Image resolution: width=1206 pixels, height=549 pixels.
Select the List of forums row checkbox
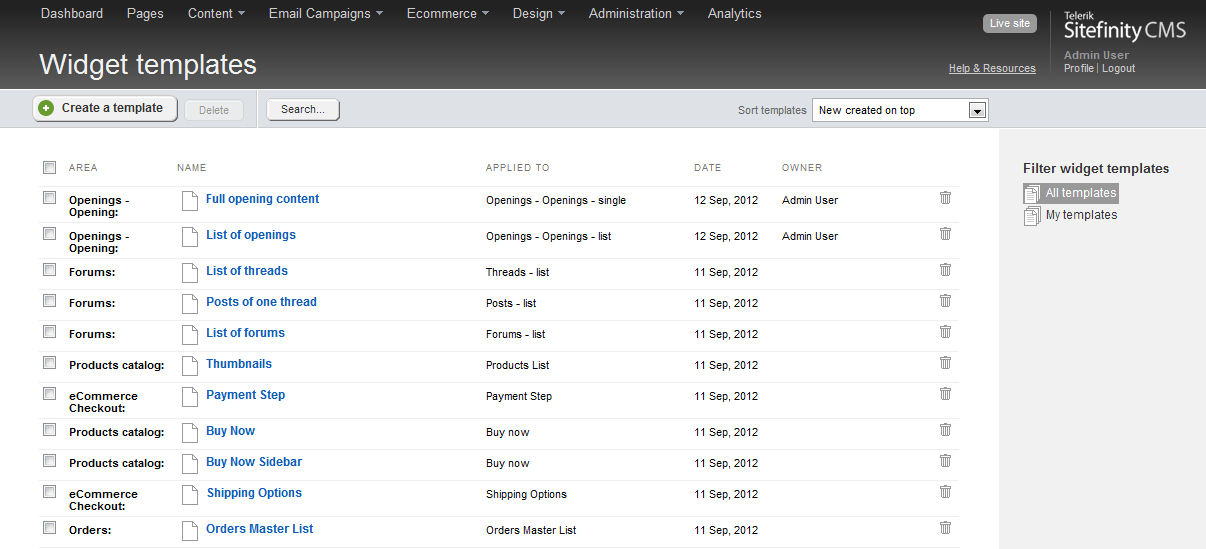coord(50,332)
